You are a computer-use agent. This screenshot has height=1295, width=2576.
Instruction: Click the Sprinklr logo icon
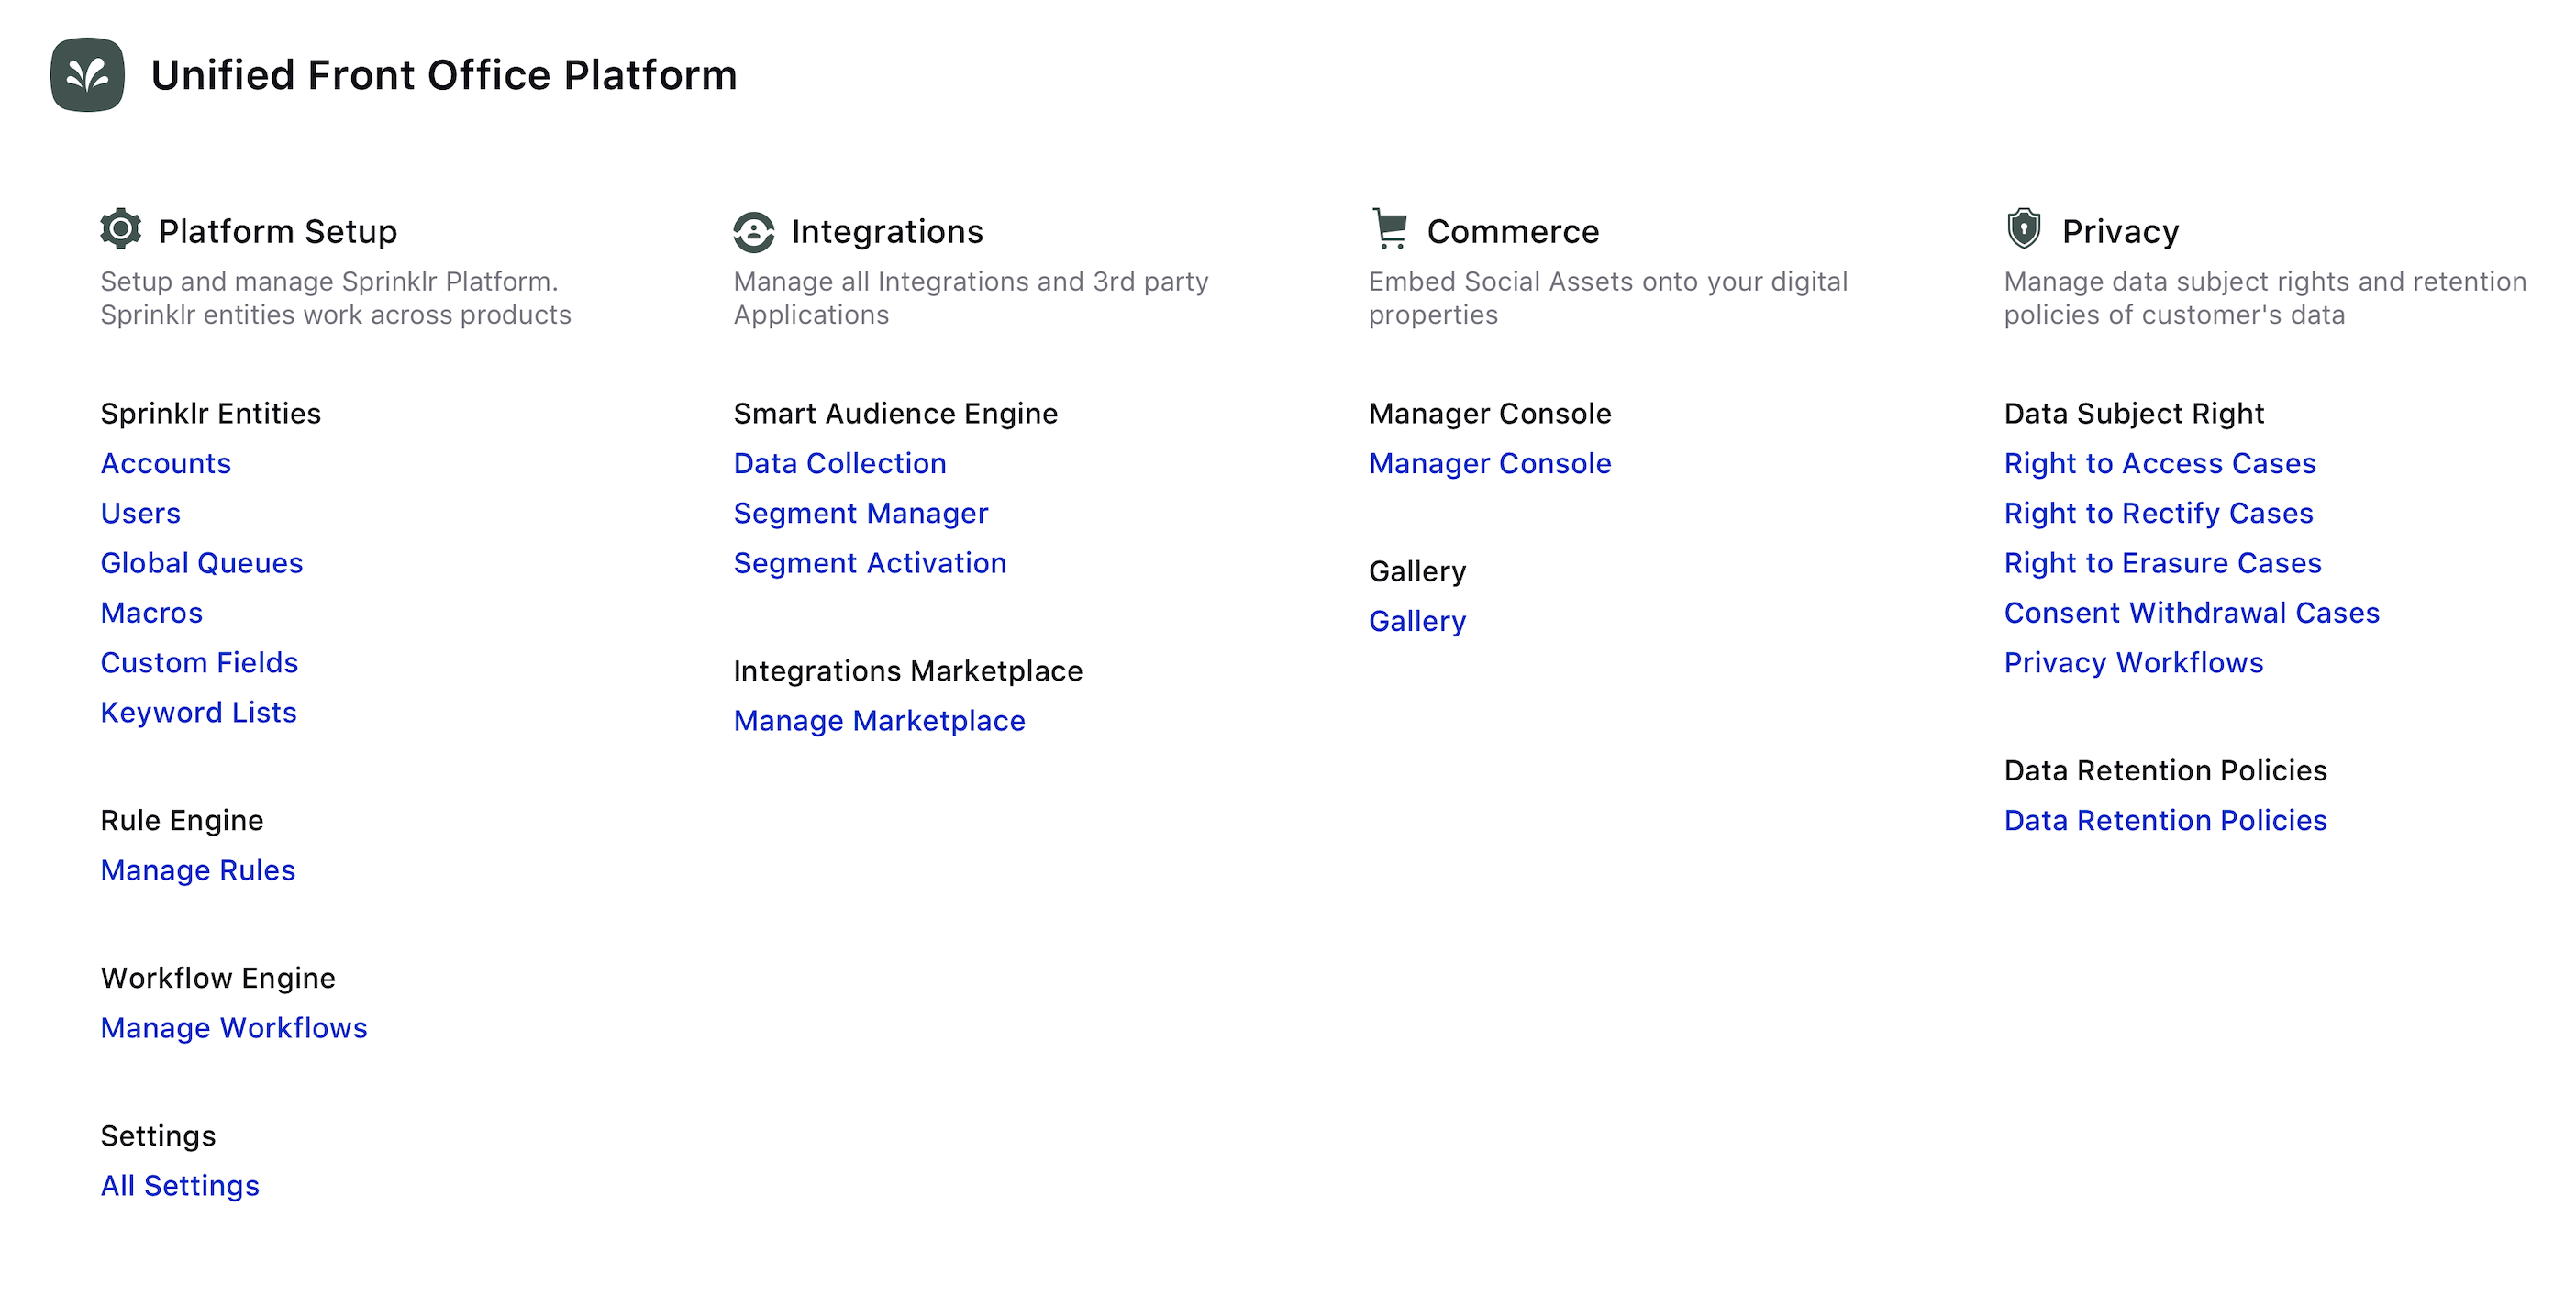point(86,73)
